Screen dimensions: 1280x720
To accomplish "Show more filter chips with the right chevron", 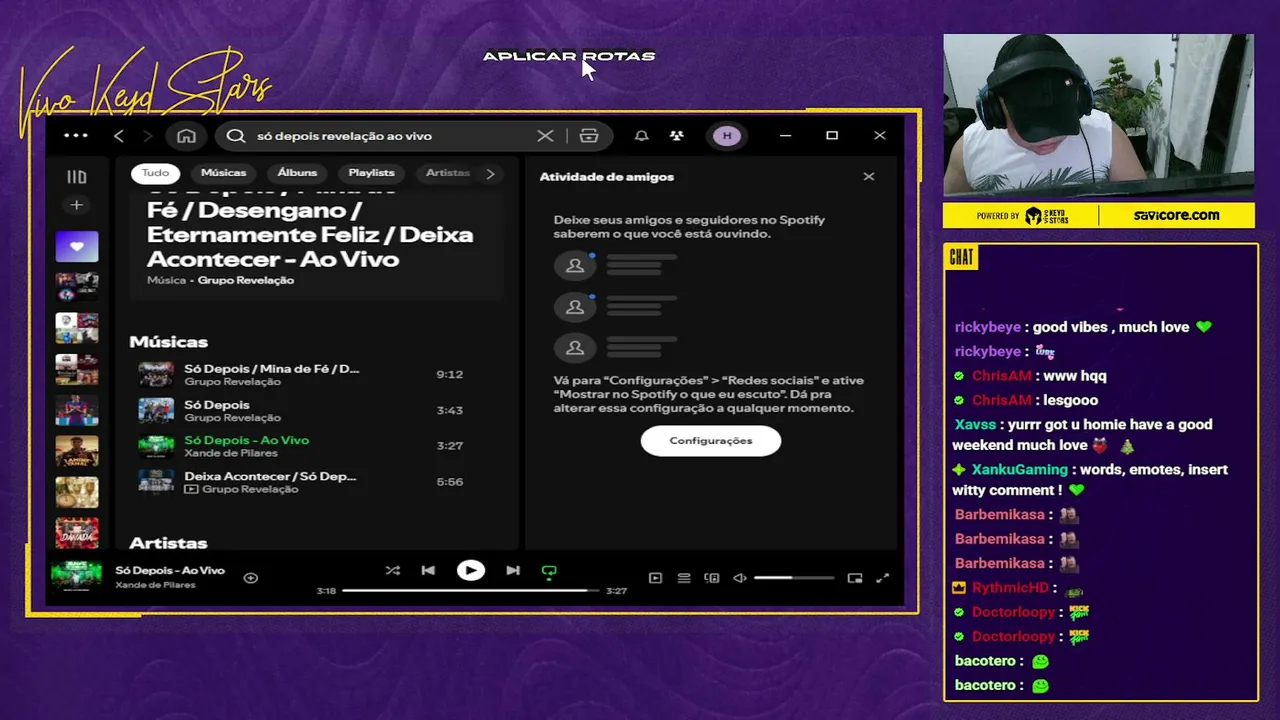I will pyautogui.click(x=490, y=173).
